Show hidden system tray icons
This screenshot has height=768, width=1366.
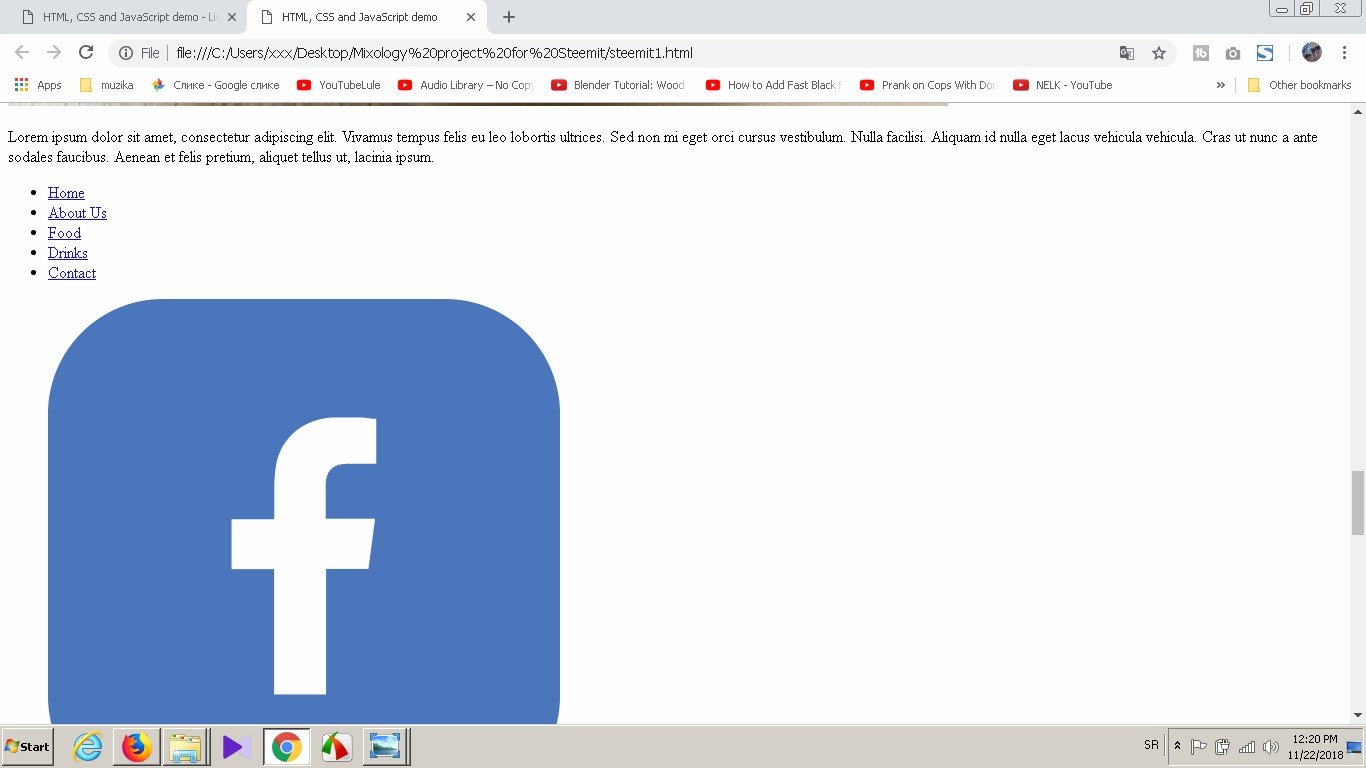click(1178, 747)
